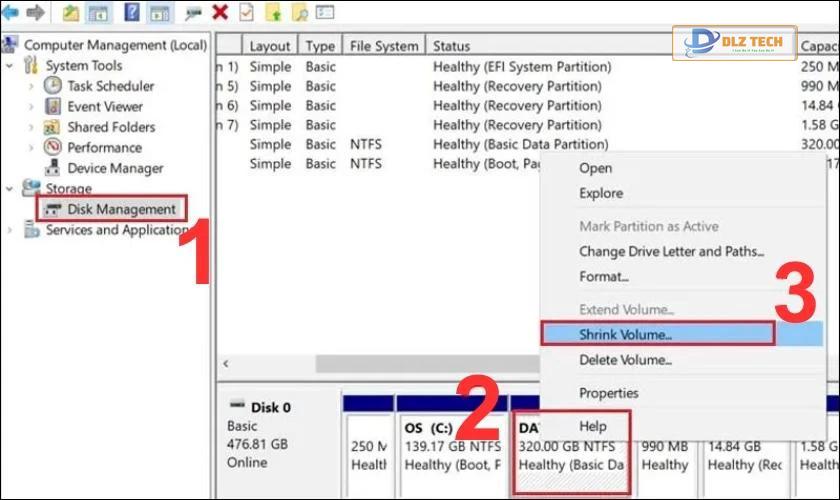Click the Storage node icon
The width and height of the screenshot is (840, 500).
pos(31,188)
